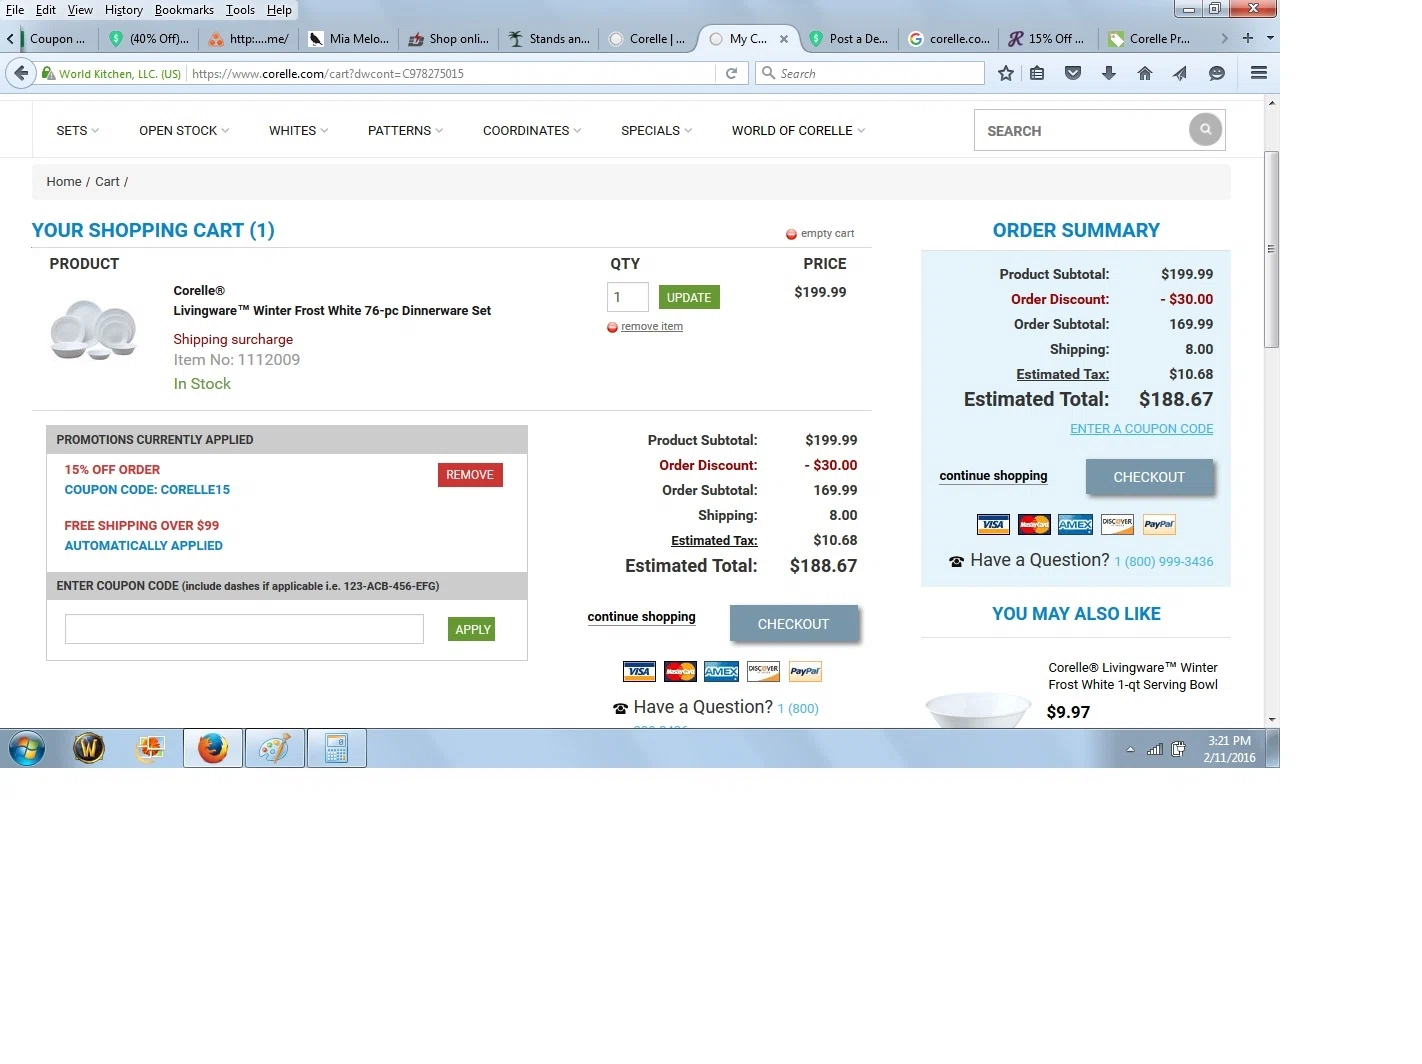Open the File menu

pyautogui.click(x=15, y=9)
